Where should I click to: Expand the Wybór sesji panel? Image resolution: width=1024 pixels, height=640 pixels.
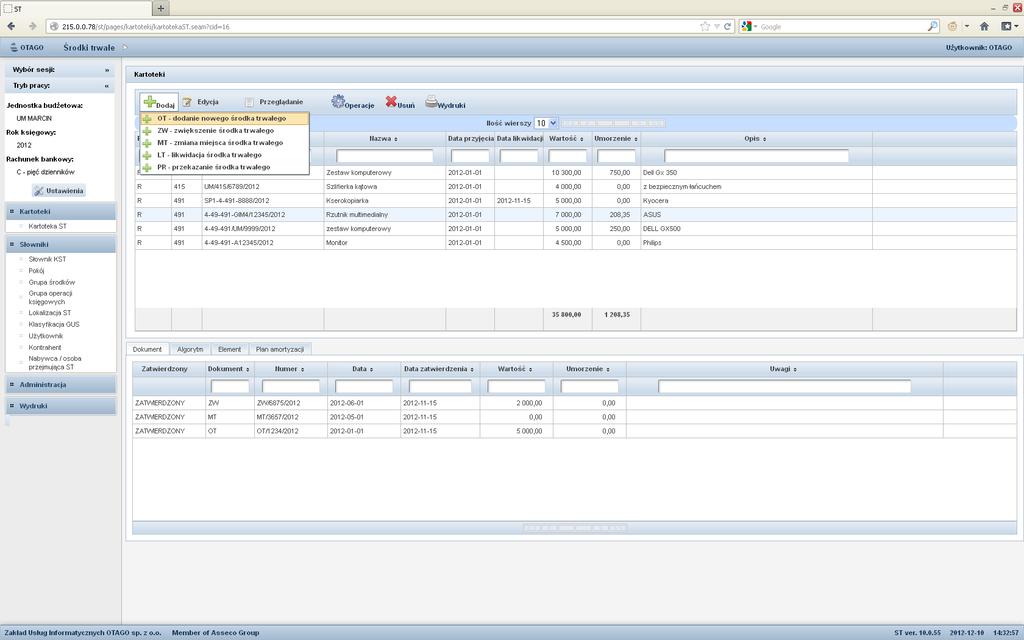point(60,69)
